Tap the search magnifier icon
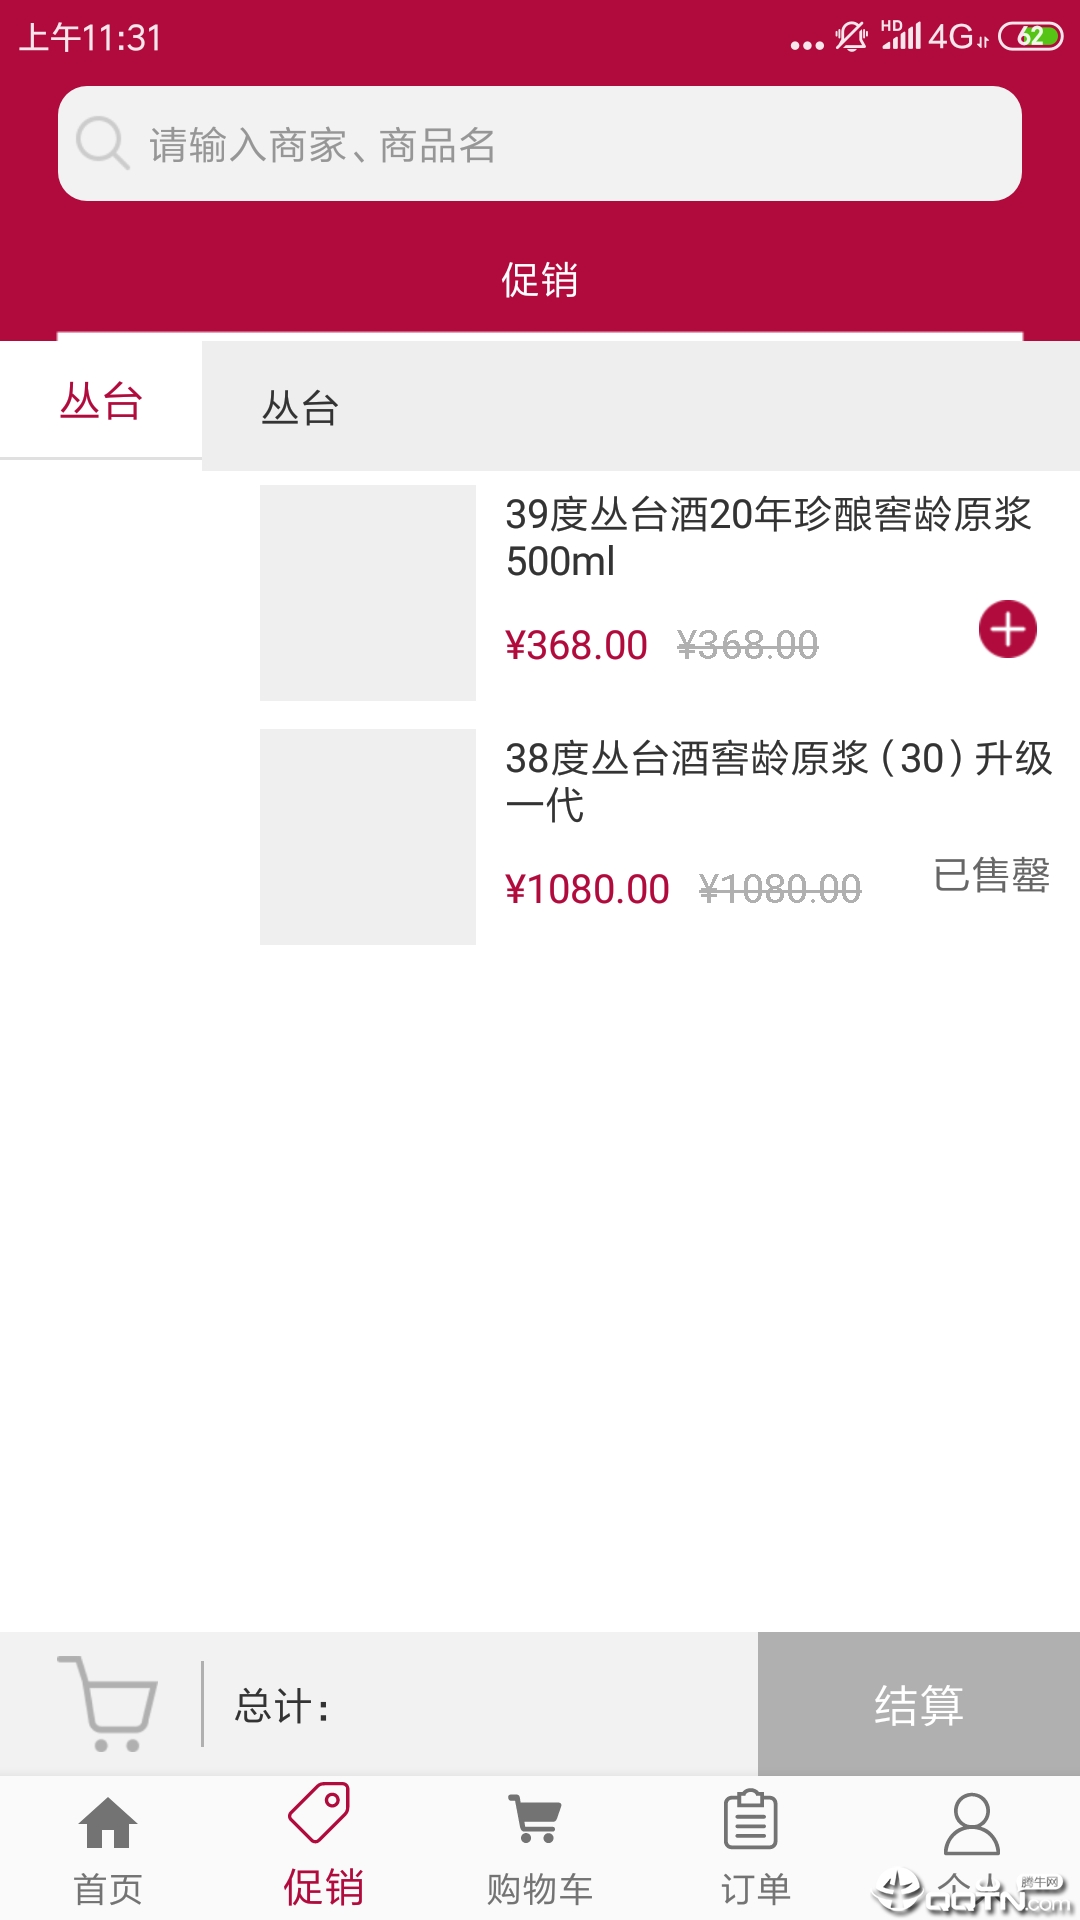1080x1920 pixels. pyautogui.click(x=103, y=143)
